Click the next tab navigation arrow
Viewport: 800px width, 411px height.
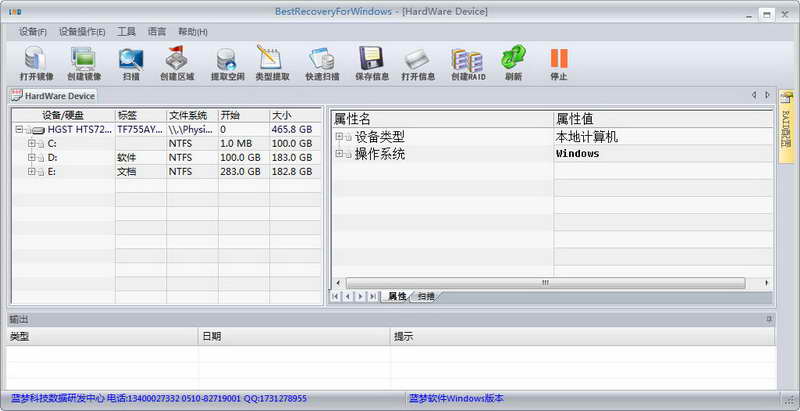pyautogui.click(x=360, y=296)
